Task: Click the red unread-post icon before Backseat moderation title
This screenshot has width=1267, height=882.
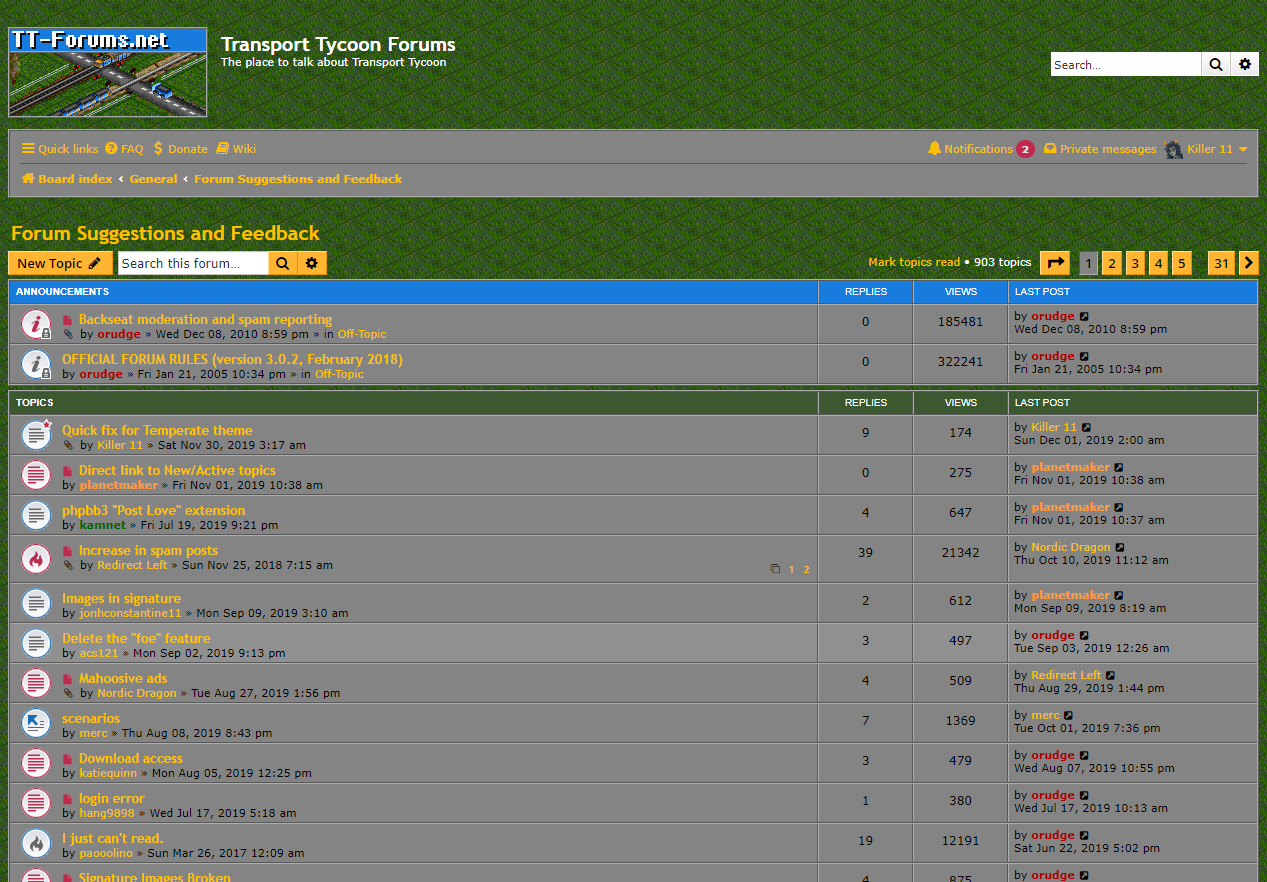Action: click(x=68, y=321)
